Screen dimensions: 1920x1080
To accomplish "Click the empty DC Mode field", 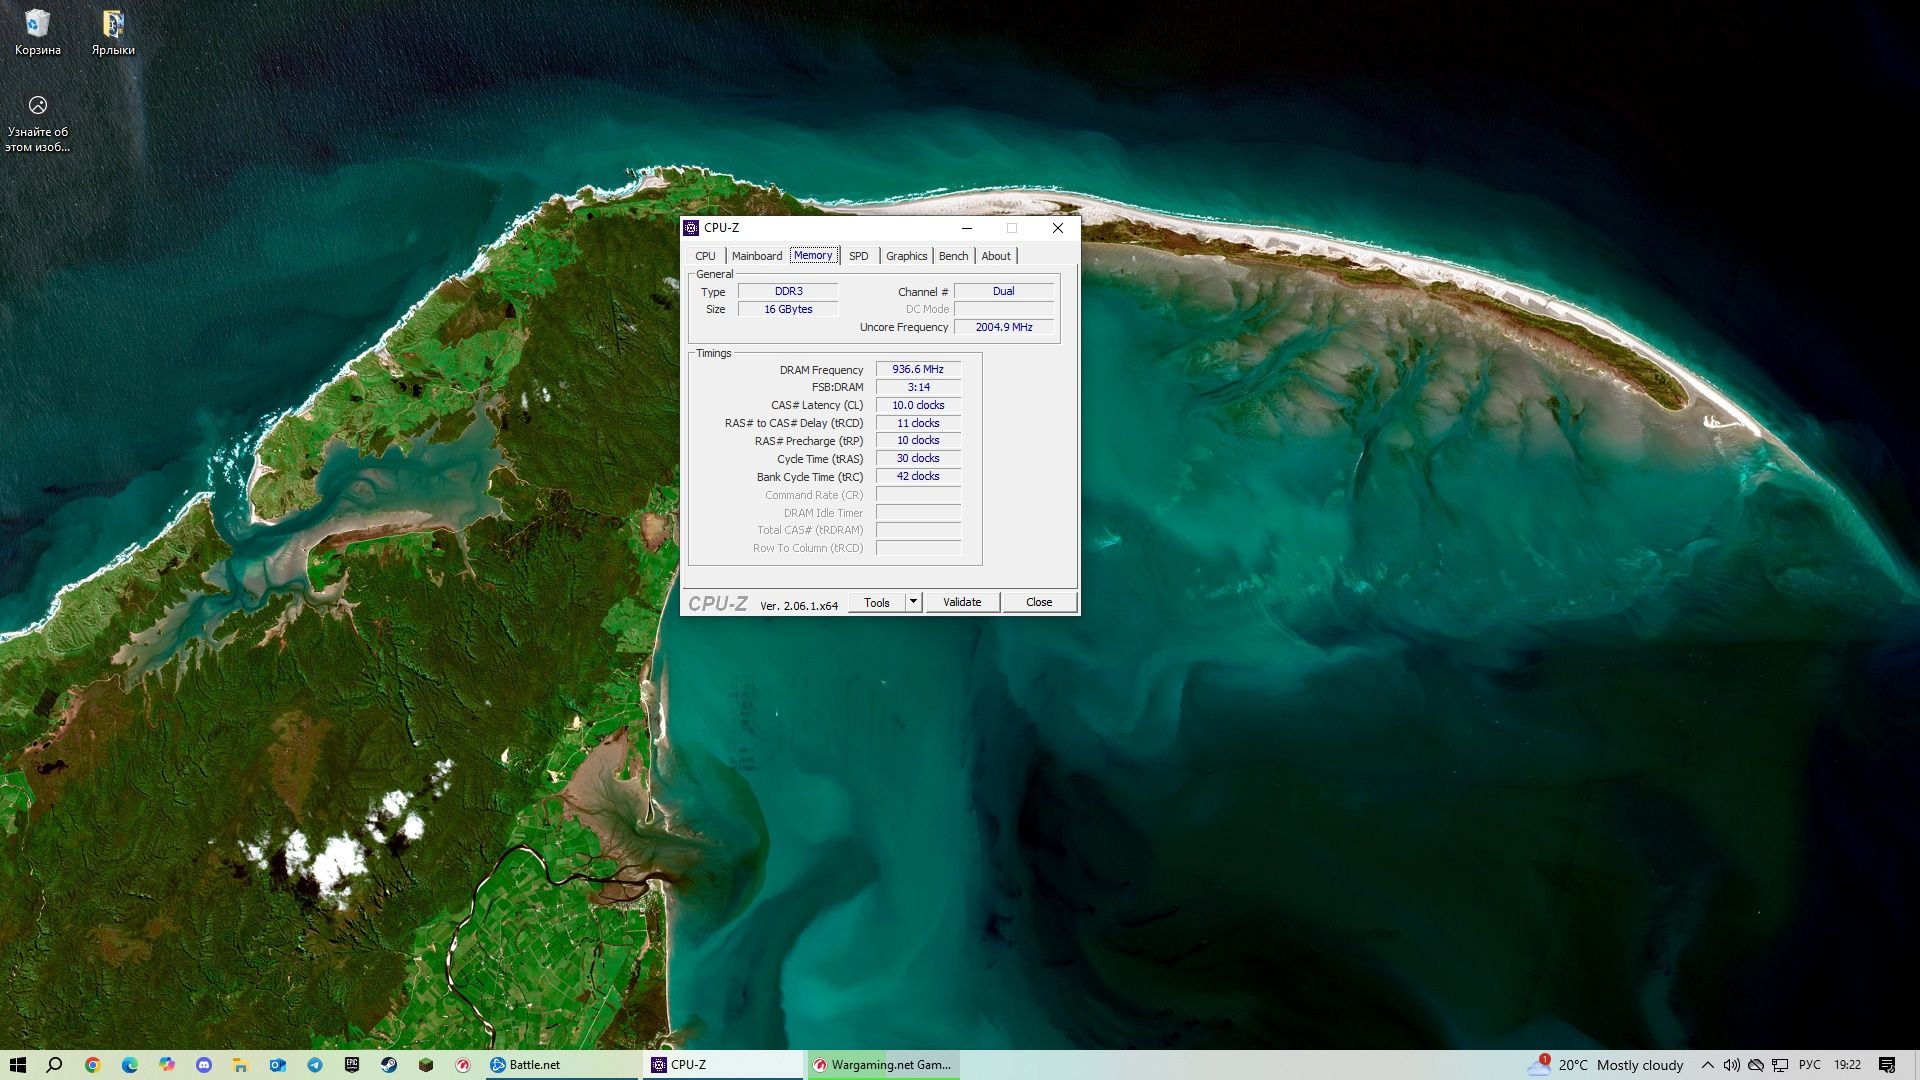I will pos(1003,309).
